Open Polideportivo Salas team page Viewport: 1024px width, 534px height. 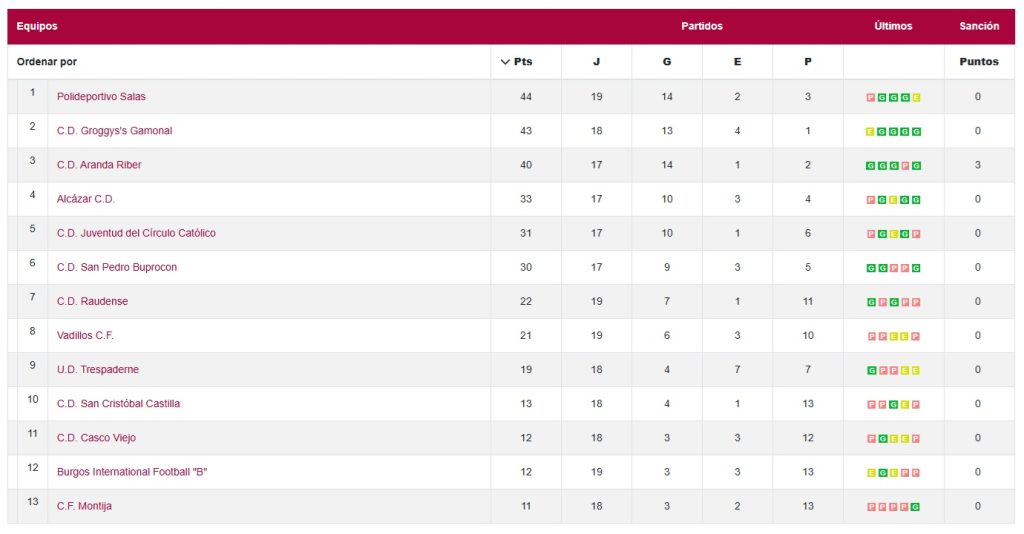tap(101, 97)
